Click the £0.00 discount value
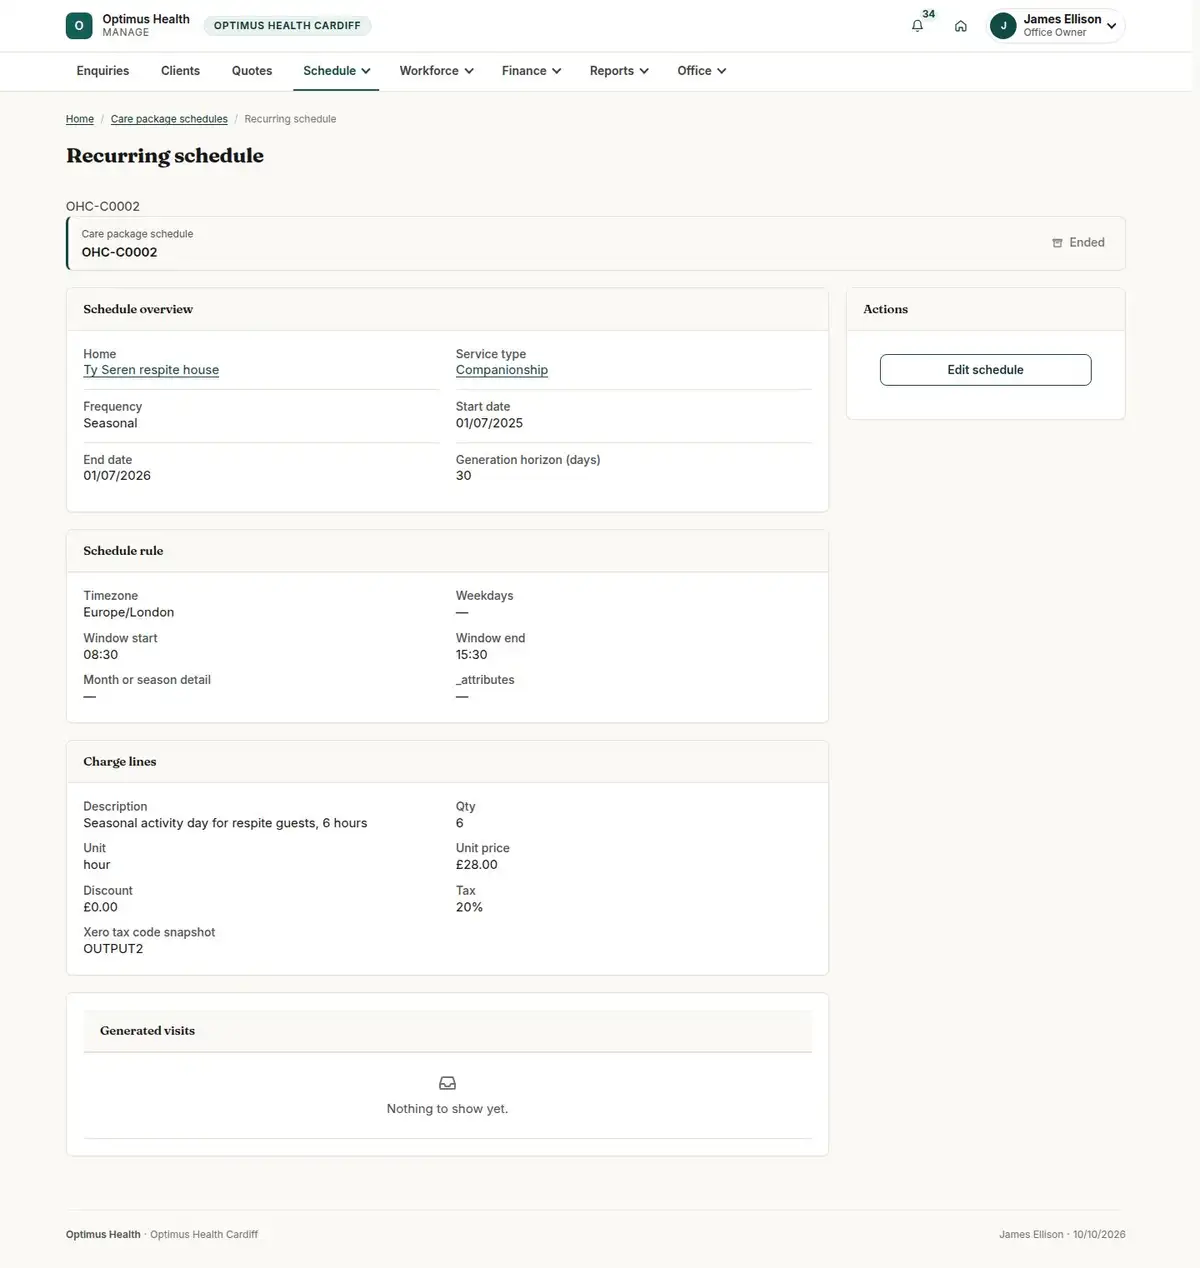The image size is (1200, 1268). (100, 907)
